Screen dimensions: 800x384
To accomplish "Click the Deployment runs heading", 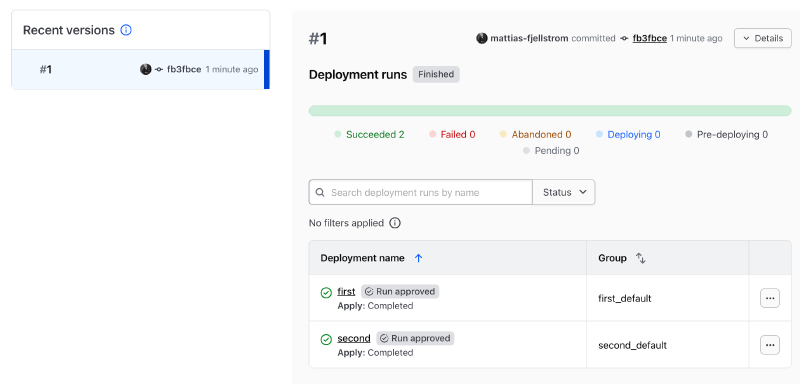I will click(358, 74).
